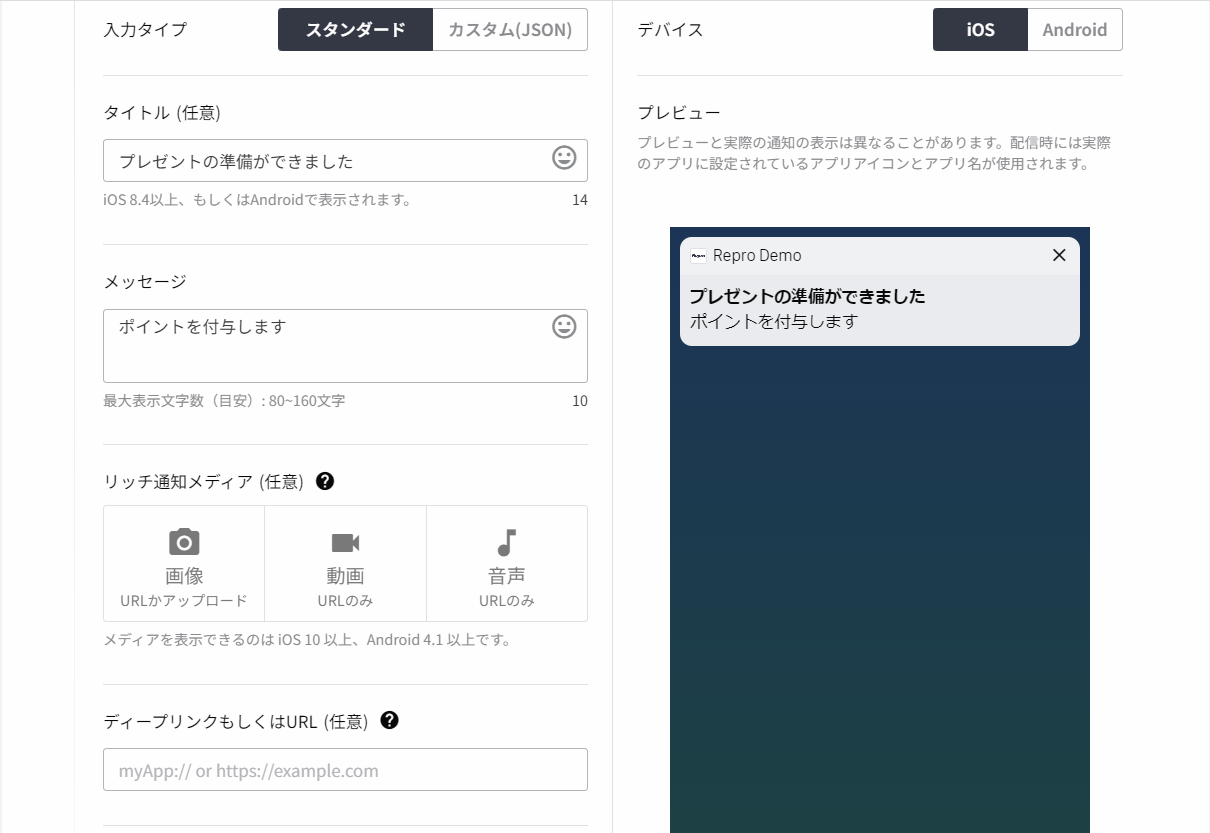
Task: Click the message character count 10
Action: click(x=580, y=401)
